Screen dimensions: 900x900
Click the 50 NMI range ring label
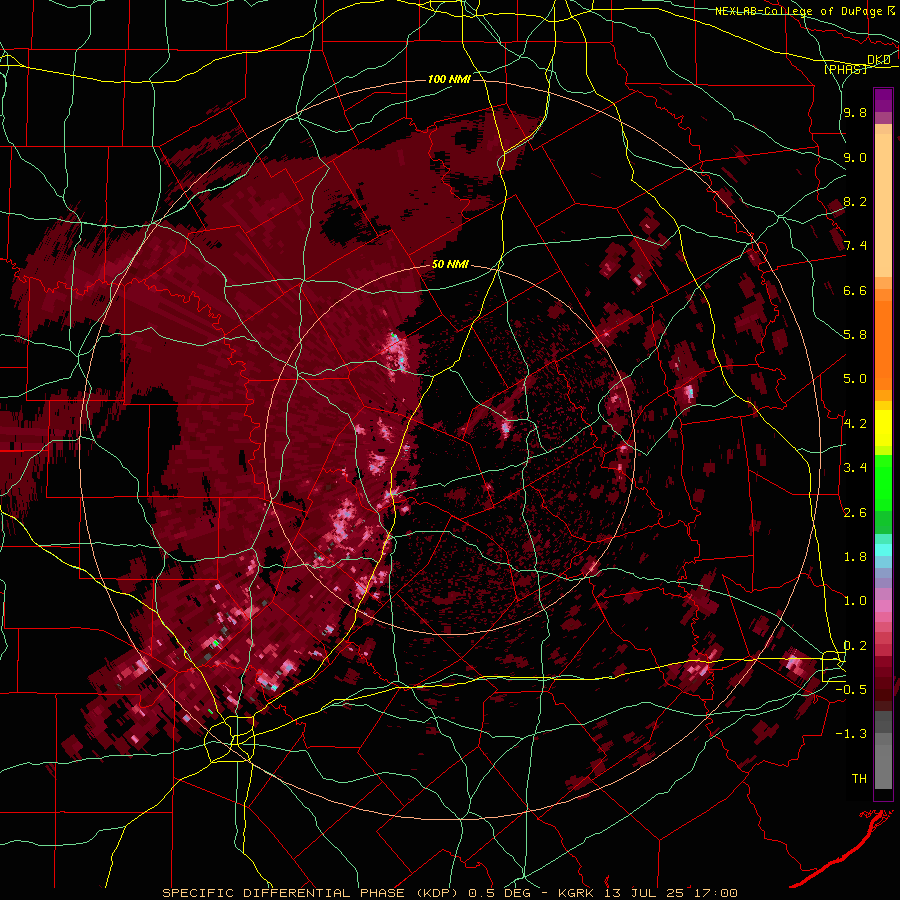[450, 265]
